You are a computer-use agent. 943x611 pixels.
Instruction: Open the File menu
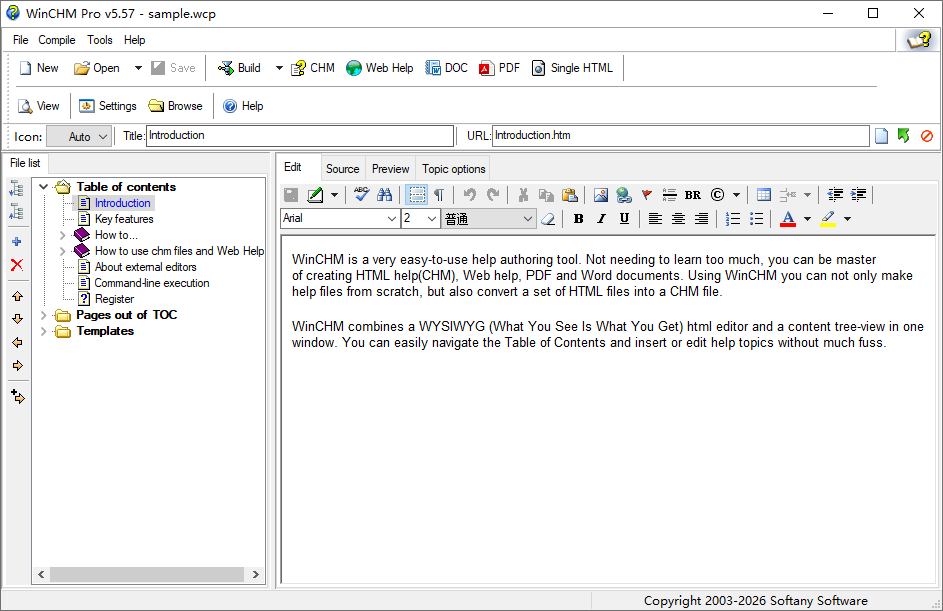click(20, 40)
